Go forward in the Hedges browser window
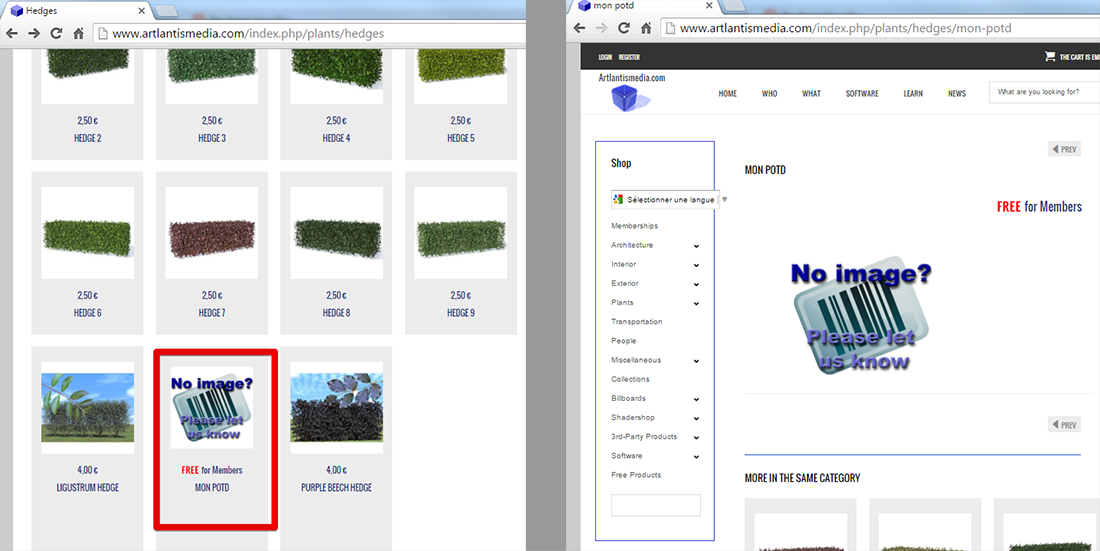 (34, 33)
